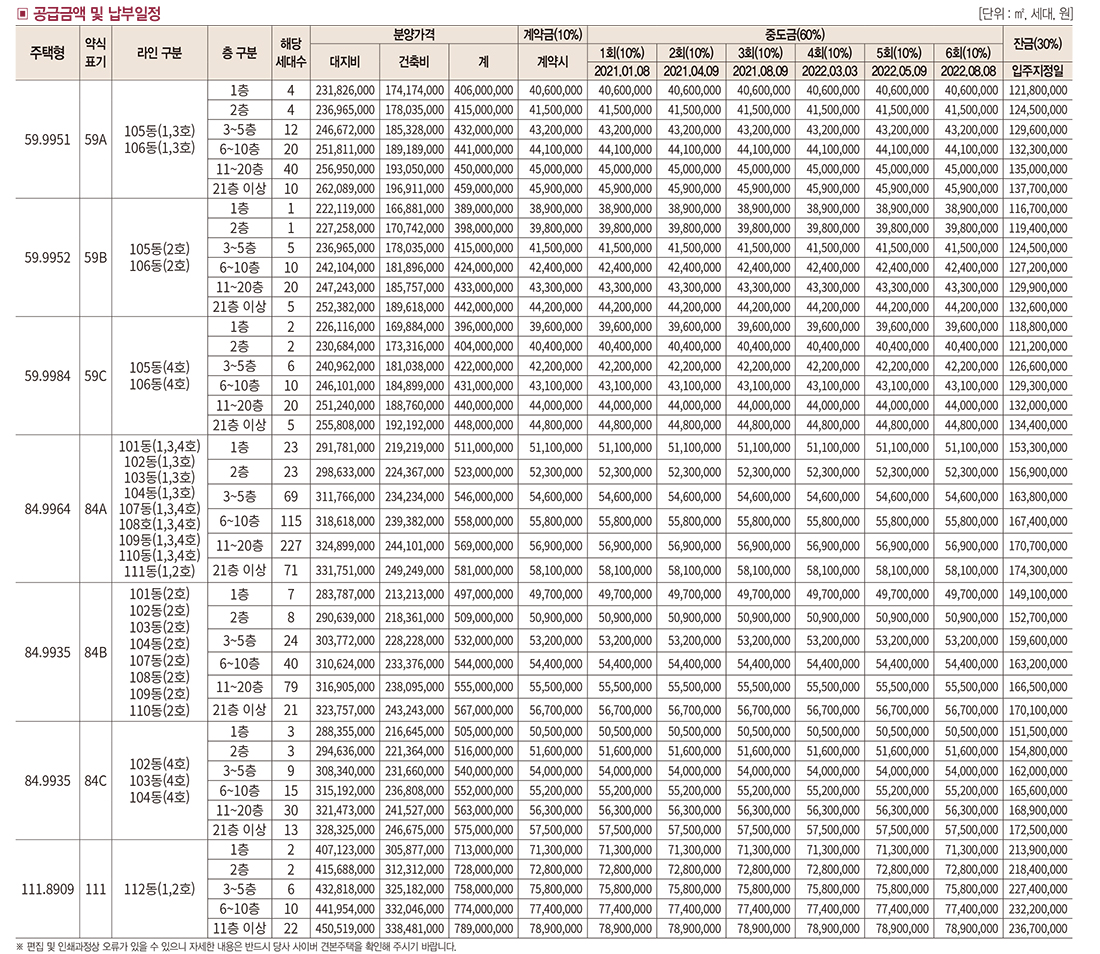Viewport: 1100px width, 954px height.
Task: Click the '1회(10%)' installment header
Action: point(622,53)
